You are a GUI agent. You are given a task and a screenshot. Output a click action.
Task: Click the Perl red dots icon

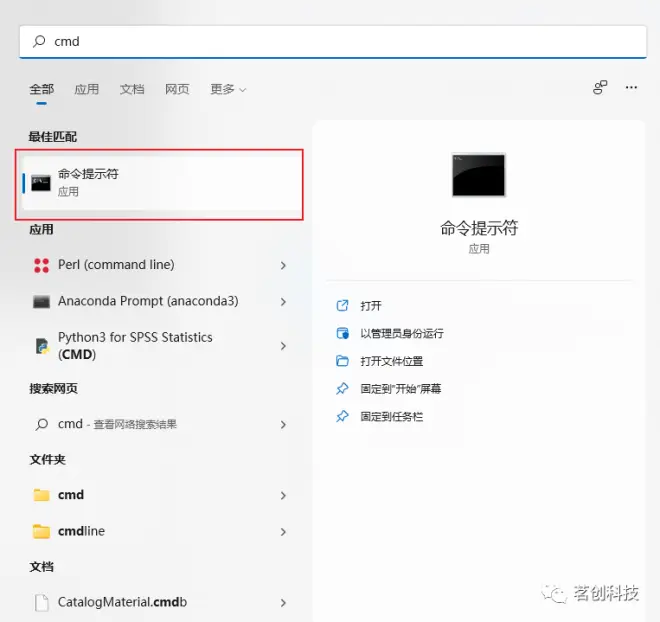point(41,266)
